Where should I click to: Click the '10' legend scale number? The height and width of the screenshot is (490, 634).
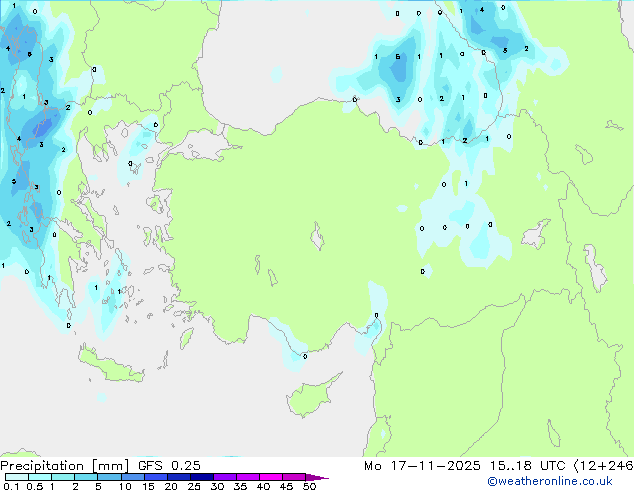pyautogui.click(x=125, y=486)
